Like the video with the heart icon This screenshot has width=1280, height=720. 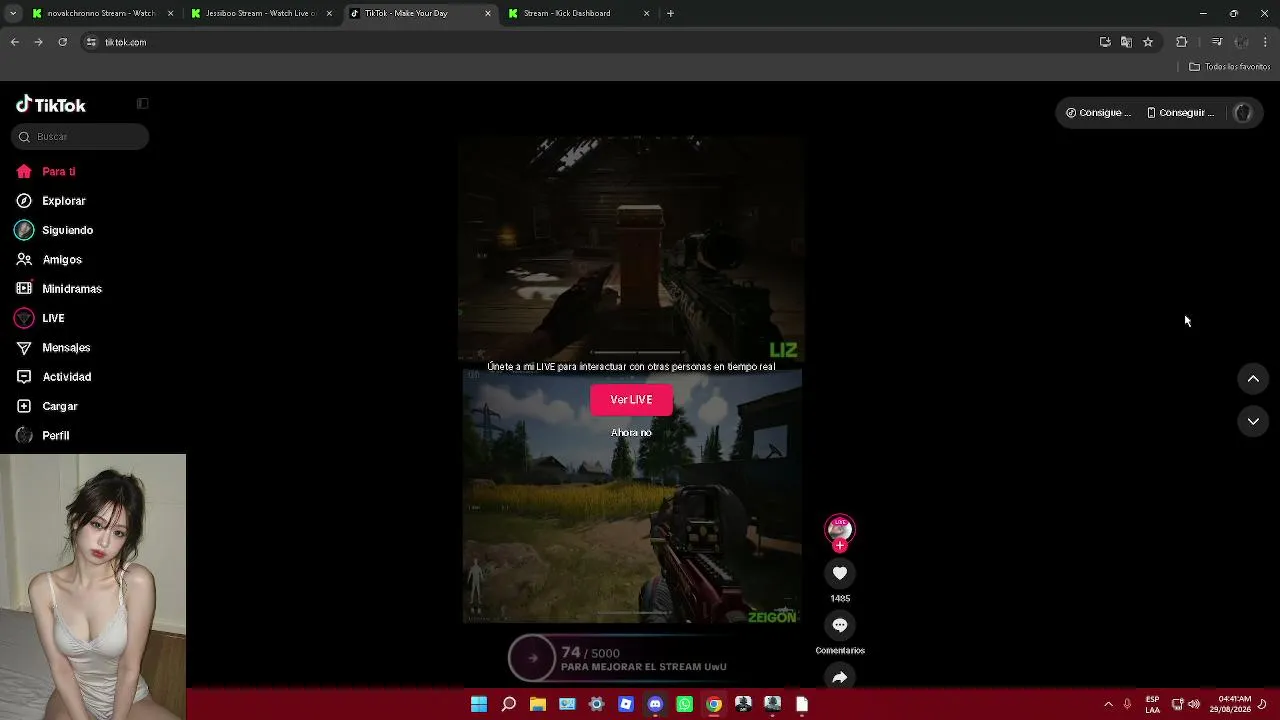point(840,573)
